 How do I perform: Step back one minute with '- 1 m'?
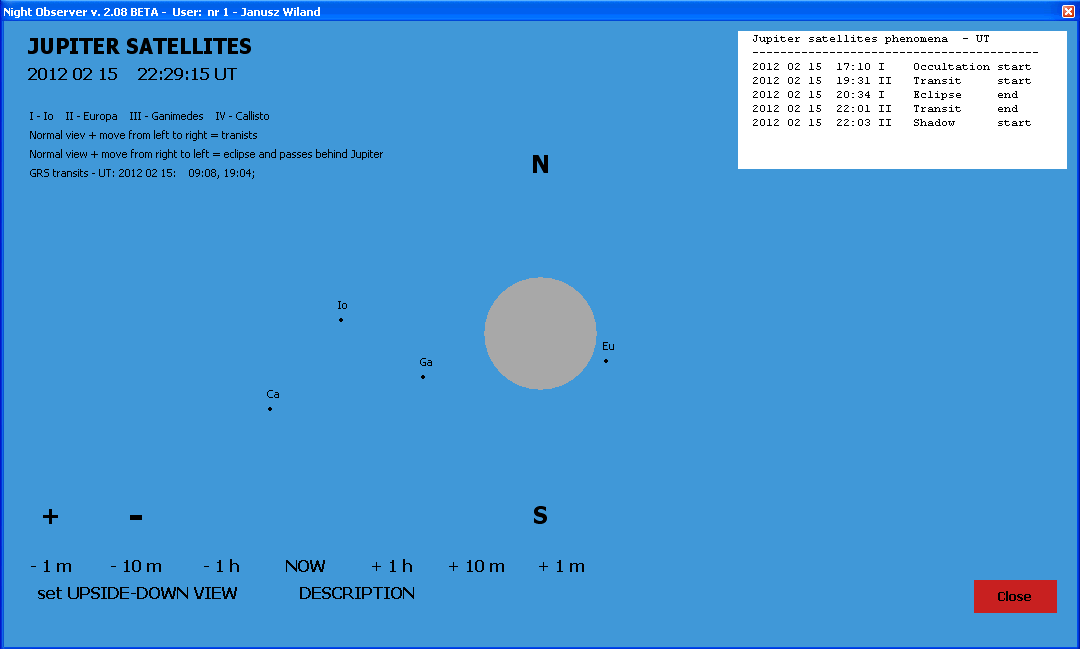(51, 566)
